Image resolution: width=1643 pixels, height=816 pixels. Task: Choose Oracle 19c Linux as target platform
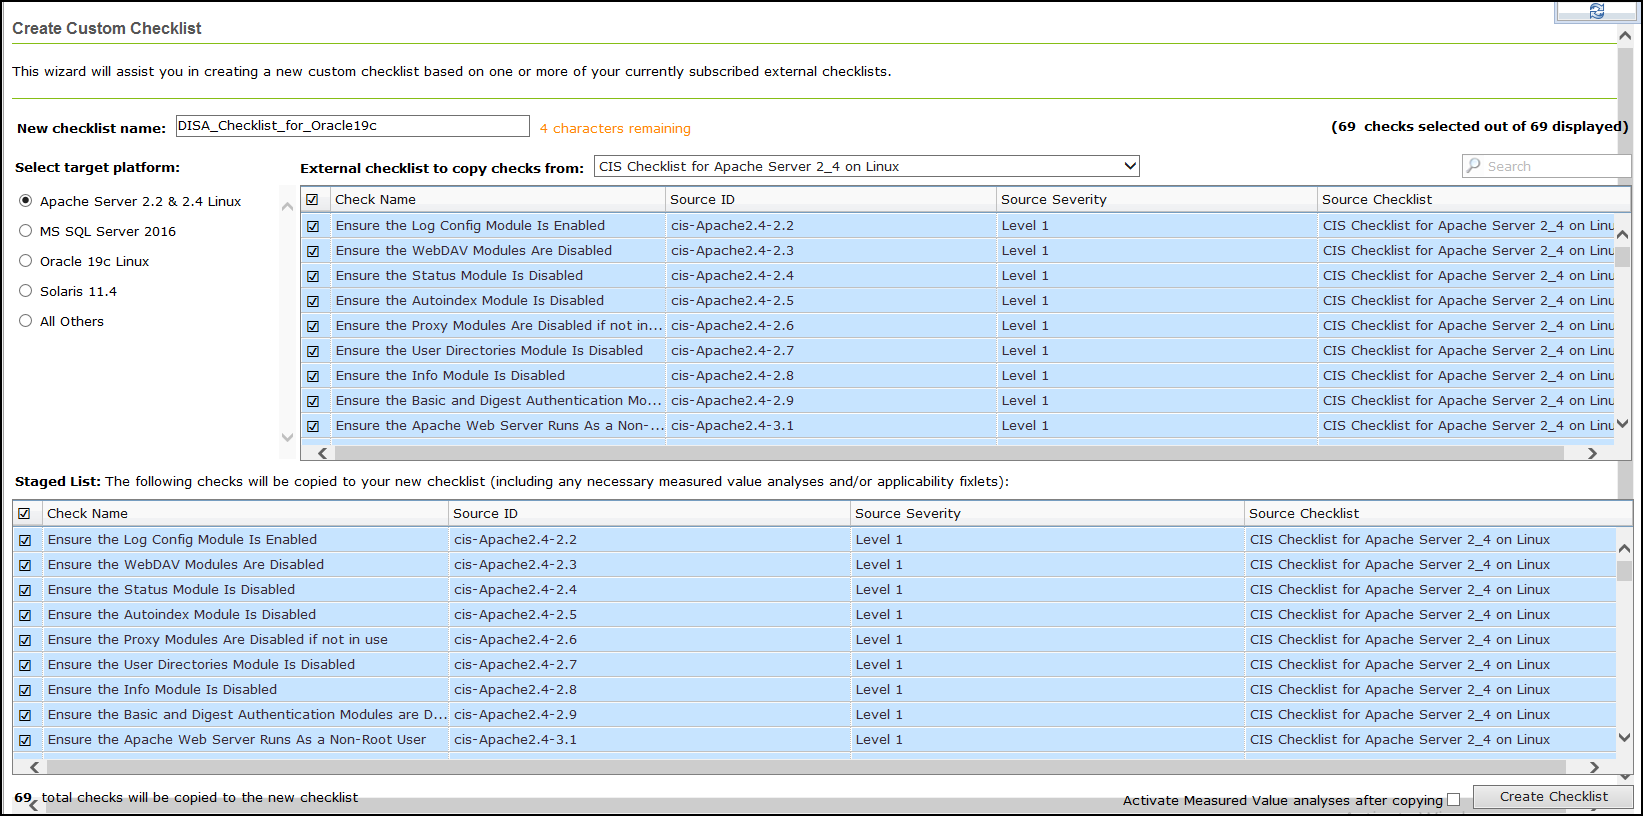click(26, 261)
